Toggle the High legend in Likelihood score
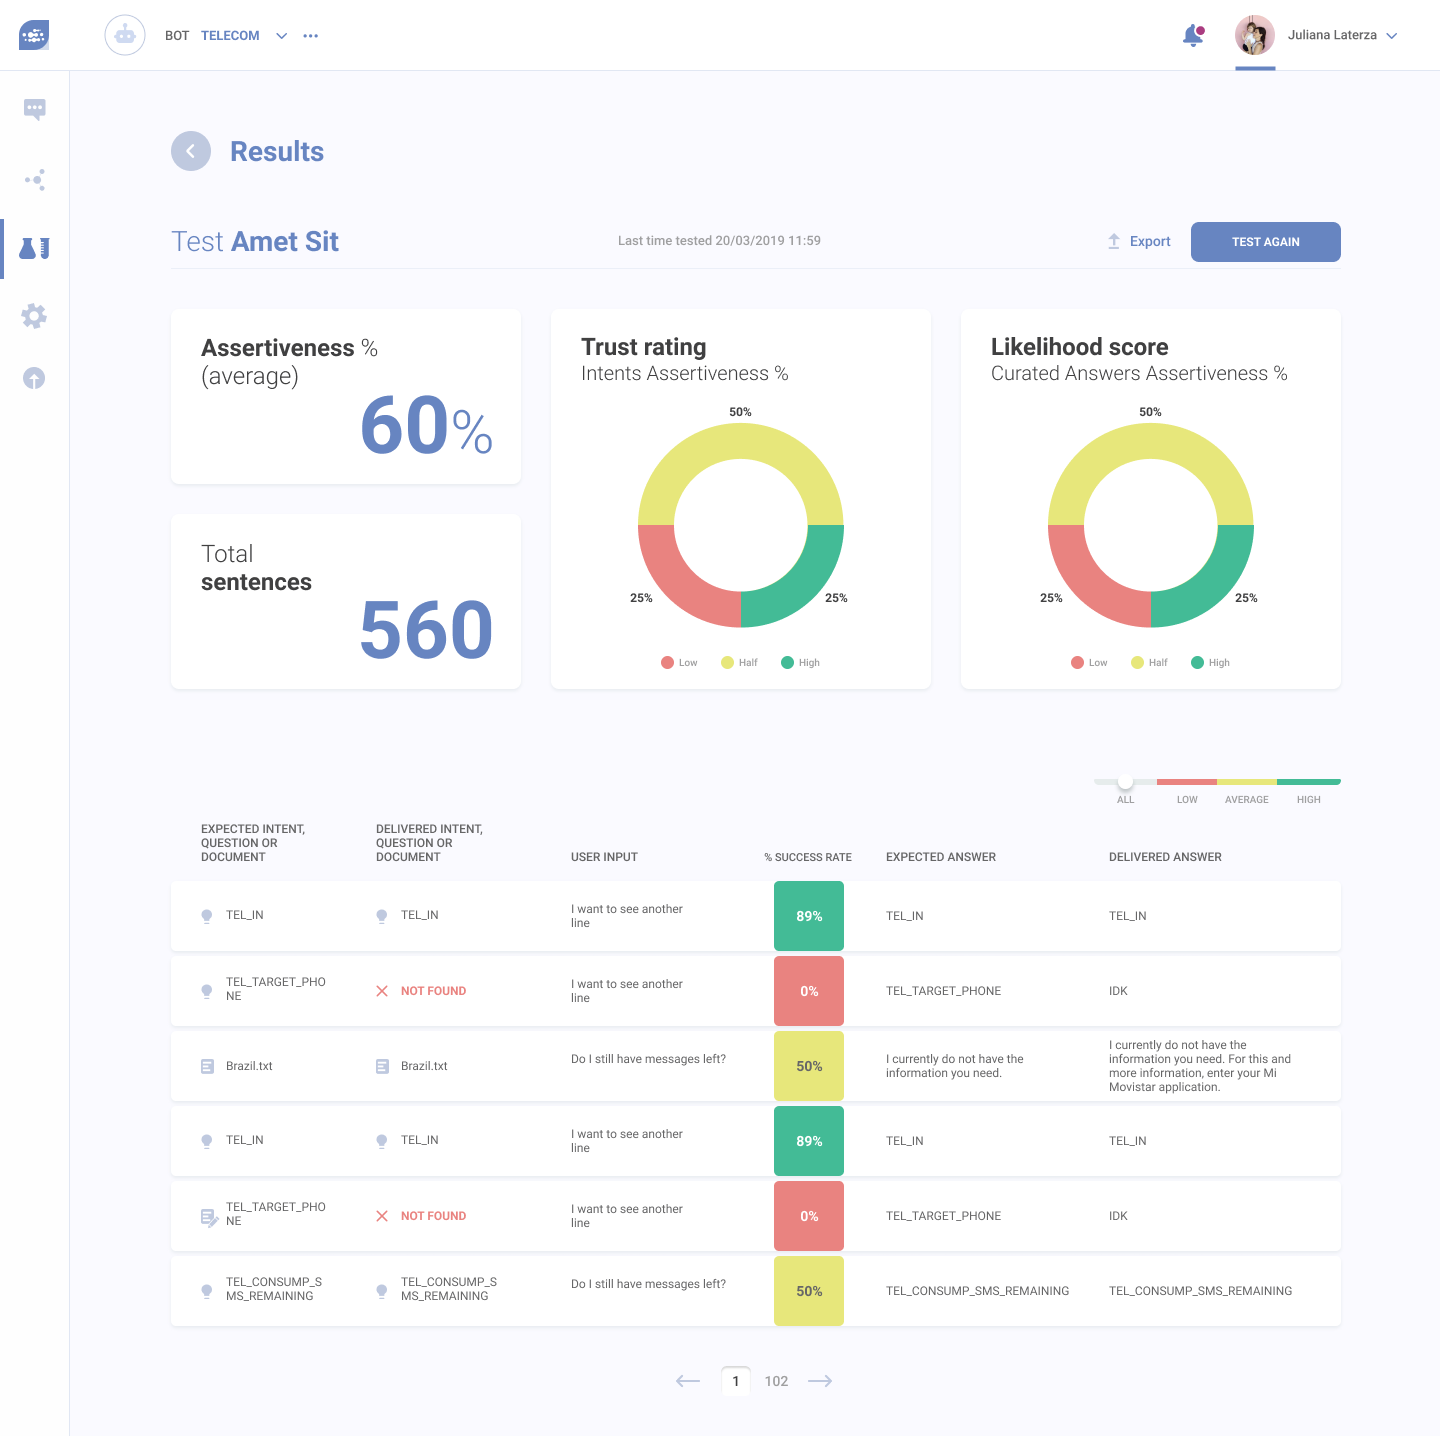1440x1436 pixels. 1210,662
